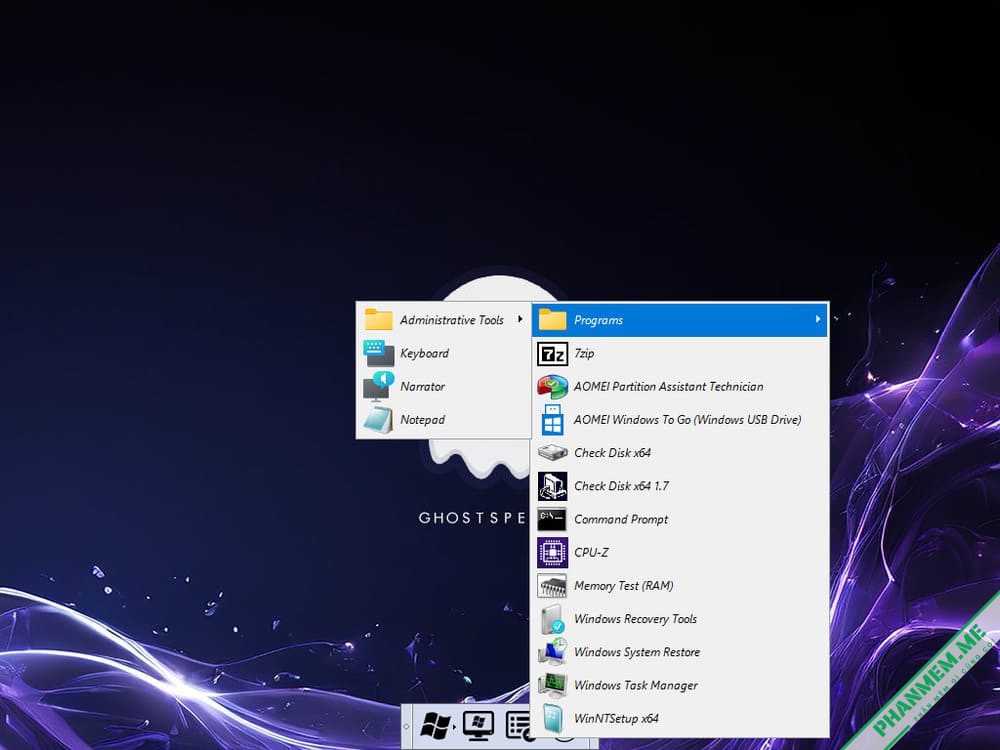
Task: Start AOMEI Windows To Go
Action: [x=680, y=419]
